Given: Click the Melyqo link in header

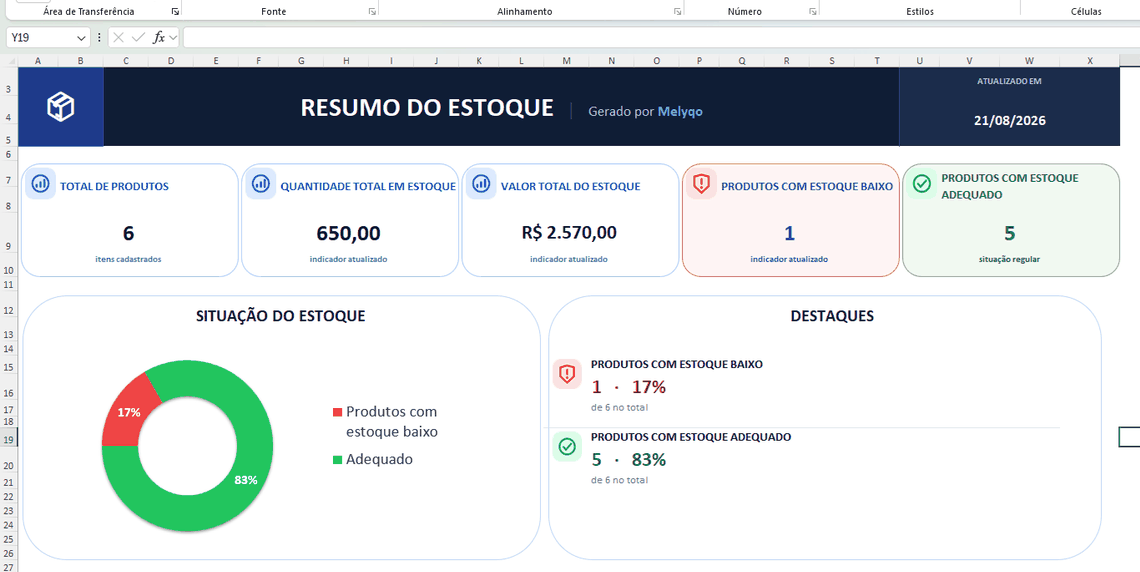Looking at the screenshot, I should click(x=681, y=111).
